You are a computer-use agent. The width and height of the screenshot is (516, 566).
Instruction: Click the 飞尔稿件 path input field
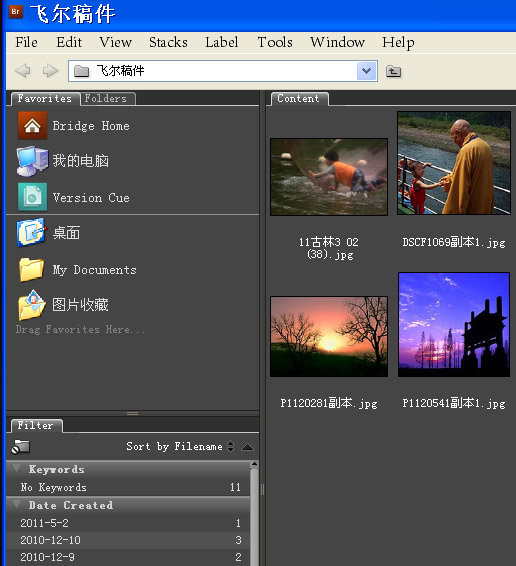[223, 71]
